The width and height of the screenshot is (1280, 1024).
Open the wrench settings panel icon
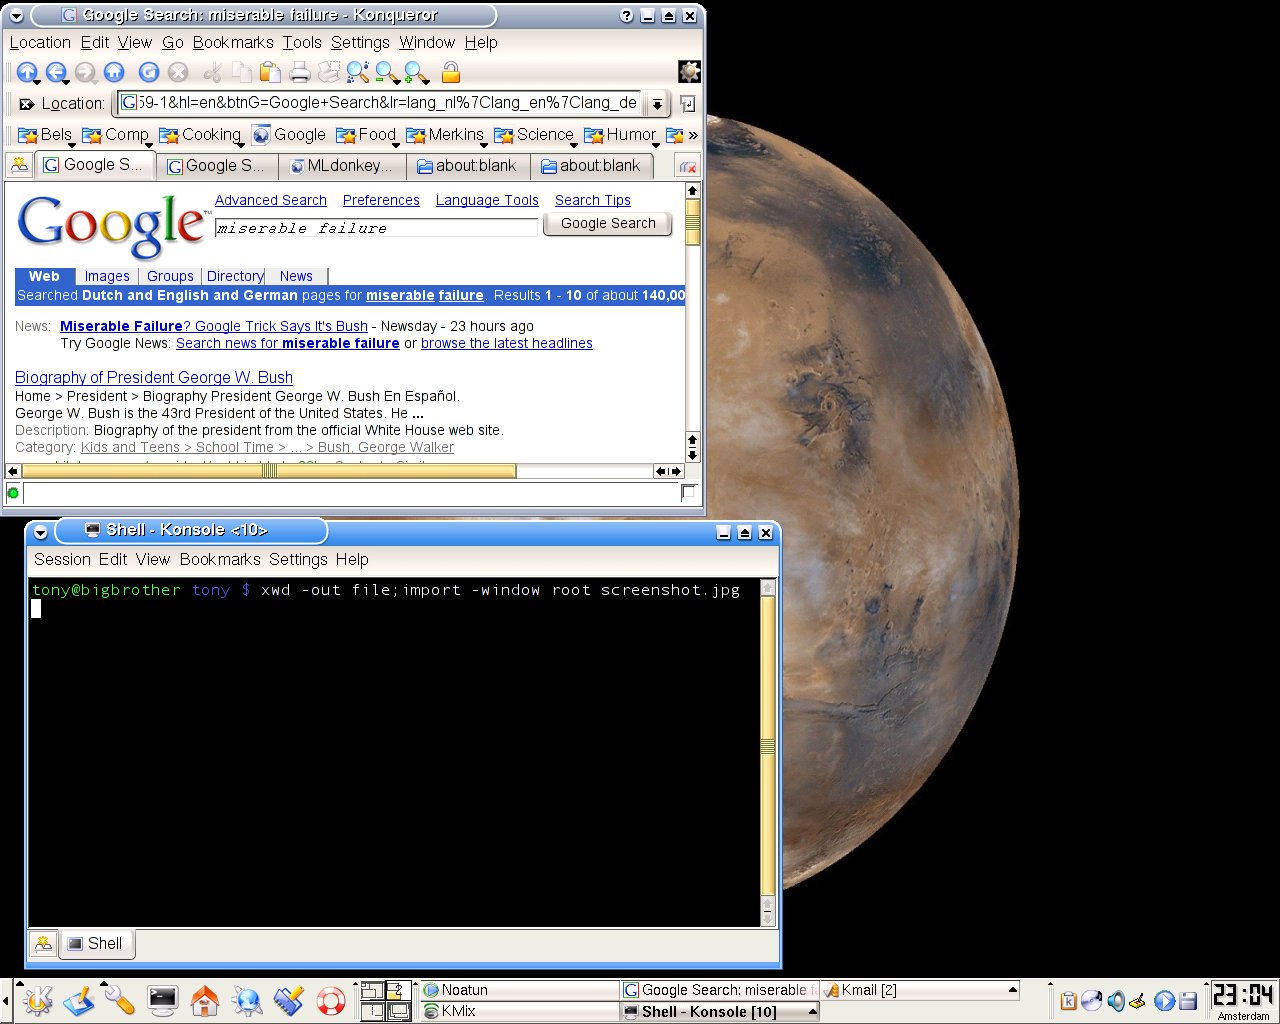coord(120,1000)
